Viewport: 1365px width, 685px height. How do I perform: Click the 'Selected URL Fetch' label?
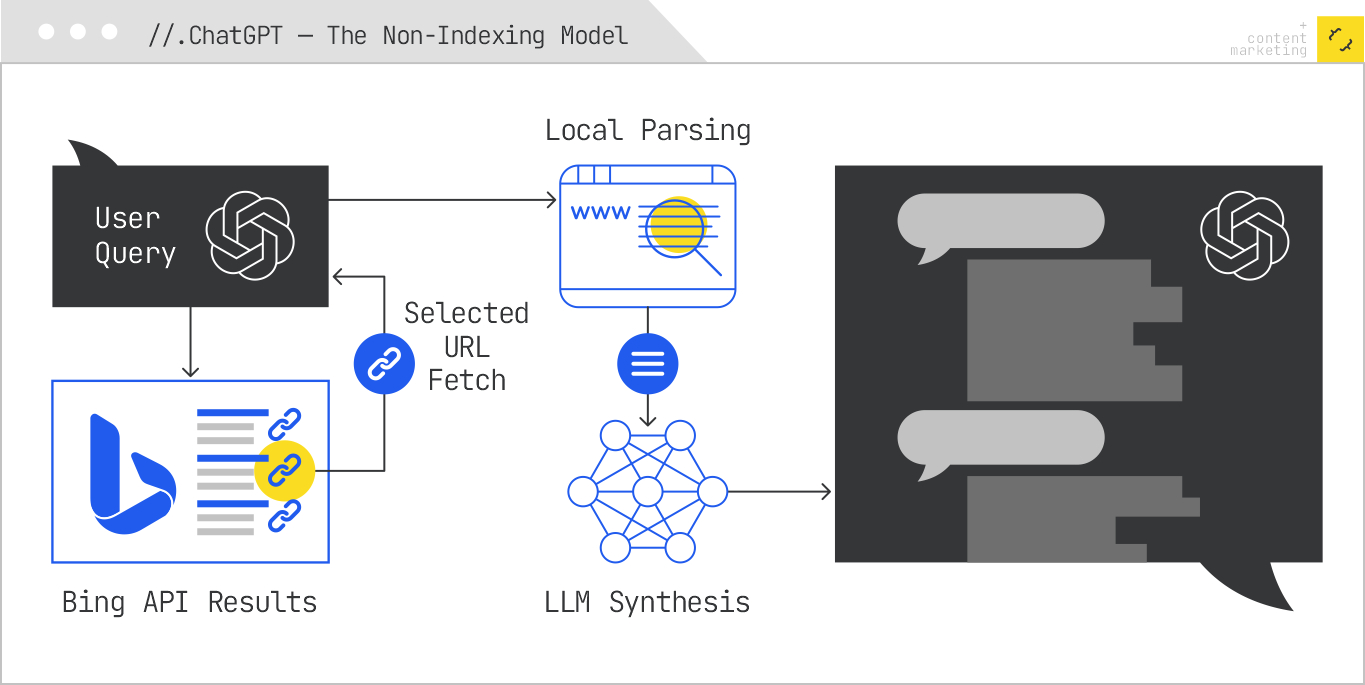point(466,346)
